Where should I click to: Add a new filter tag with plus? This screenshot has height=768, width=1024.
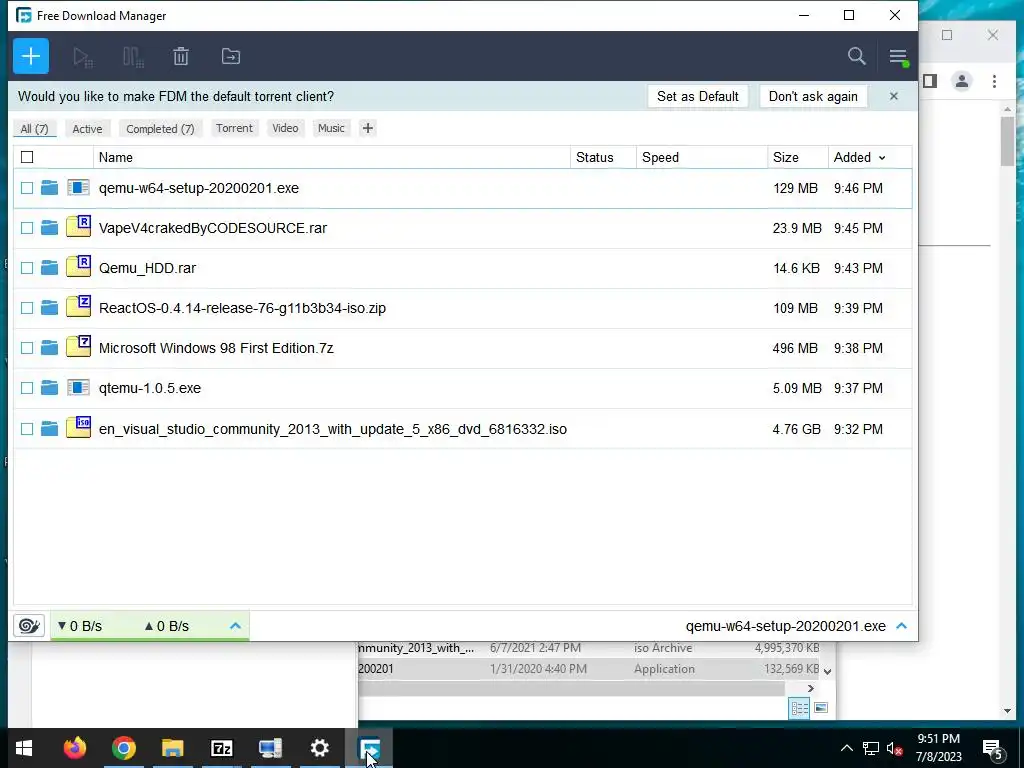tap(368, 128)
